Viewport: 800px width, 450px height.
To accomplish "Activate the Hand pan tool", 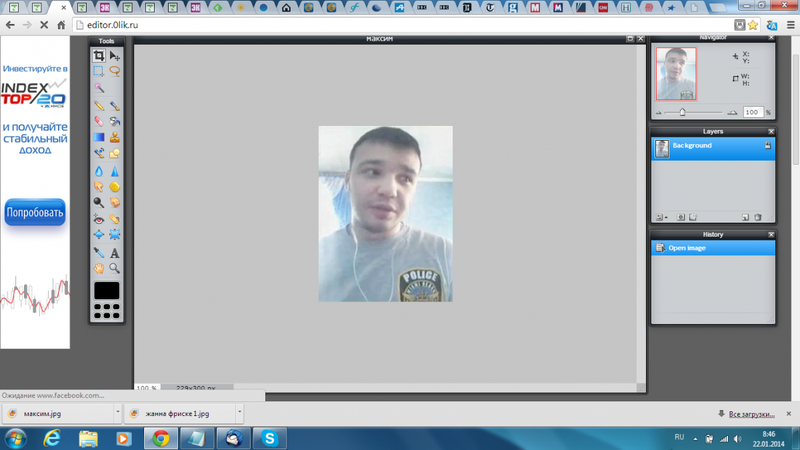I will (99, 268).
